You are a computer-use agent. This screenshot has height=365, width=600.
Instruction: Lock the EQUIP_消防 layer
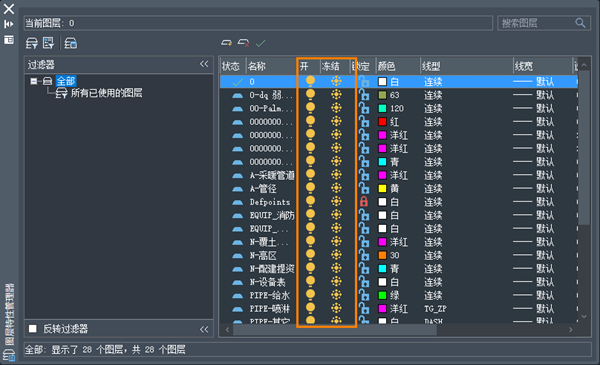point(364,215)
